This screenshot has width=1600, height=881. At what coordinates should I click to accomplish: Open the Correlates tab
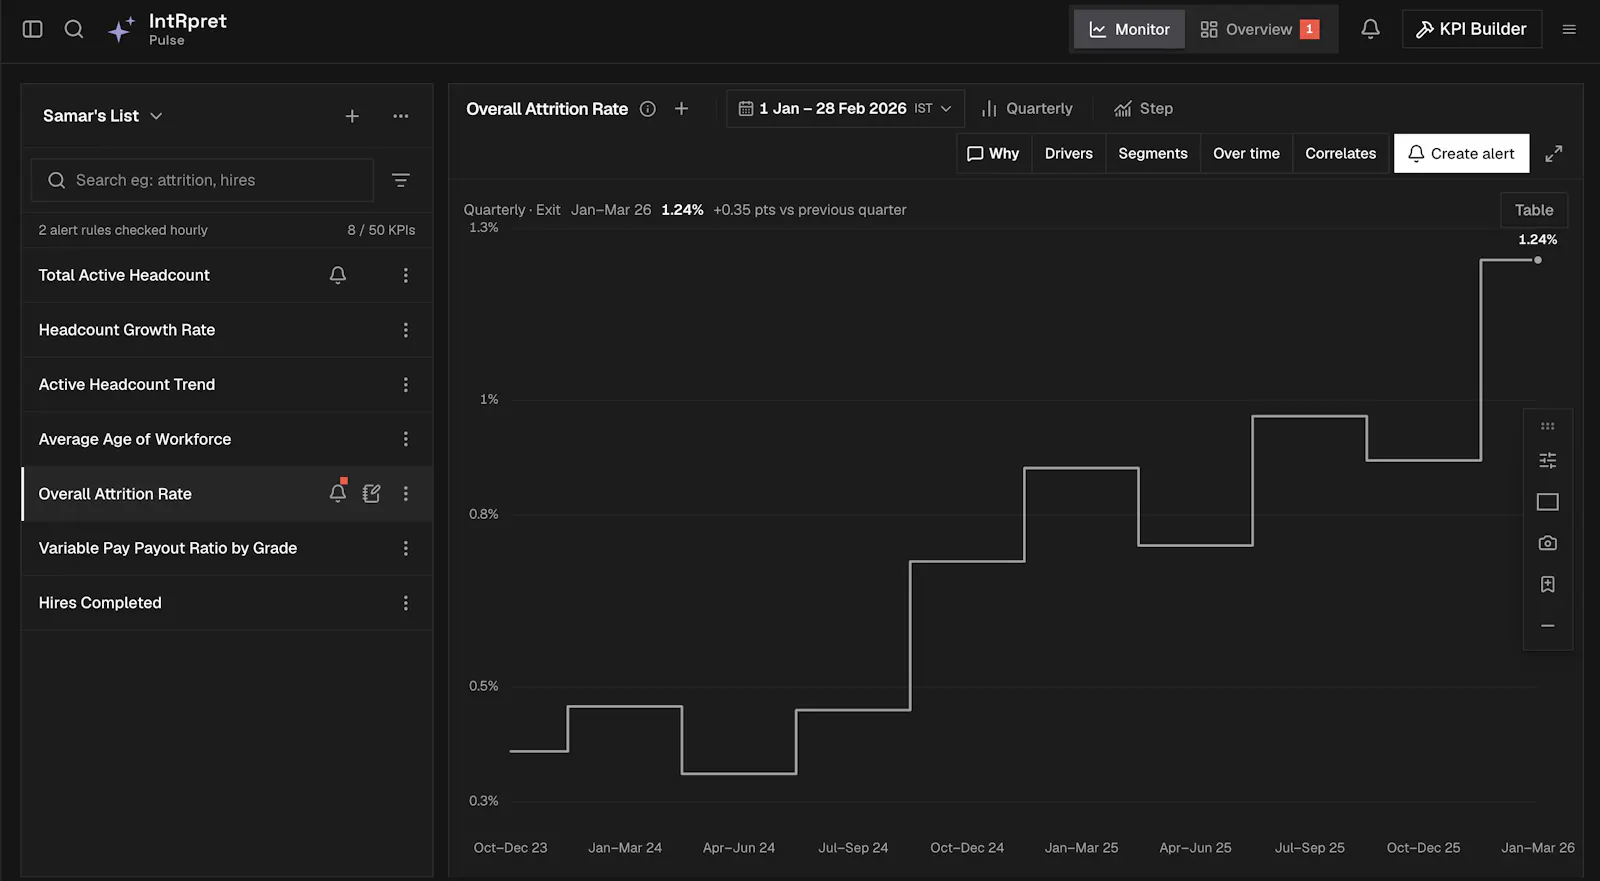click(x=1341, y=153)
